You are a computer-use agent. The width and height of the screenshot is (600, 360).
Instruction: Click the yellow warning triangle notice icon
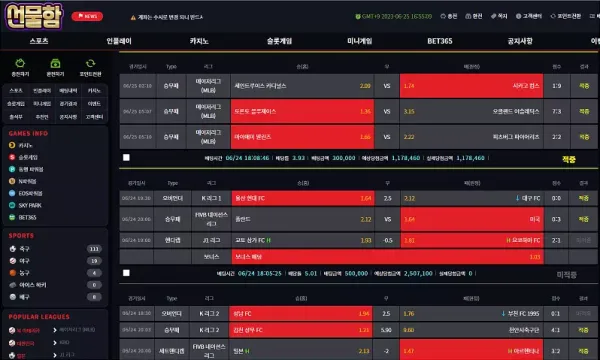[x=133, y=17]
